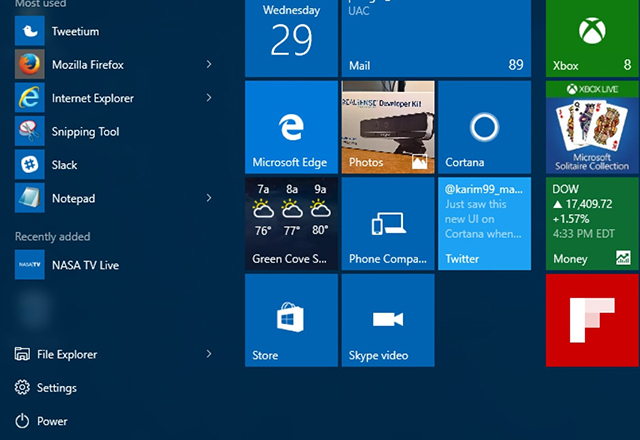This screenshot has height=440, width=640.
Task: Open the Calendar Wednesday 29 tile
Action: (x=291, y=38)
